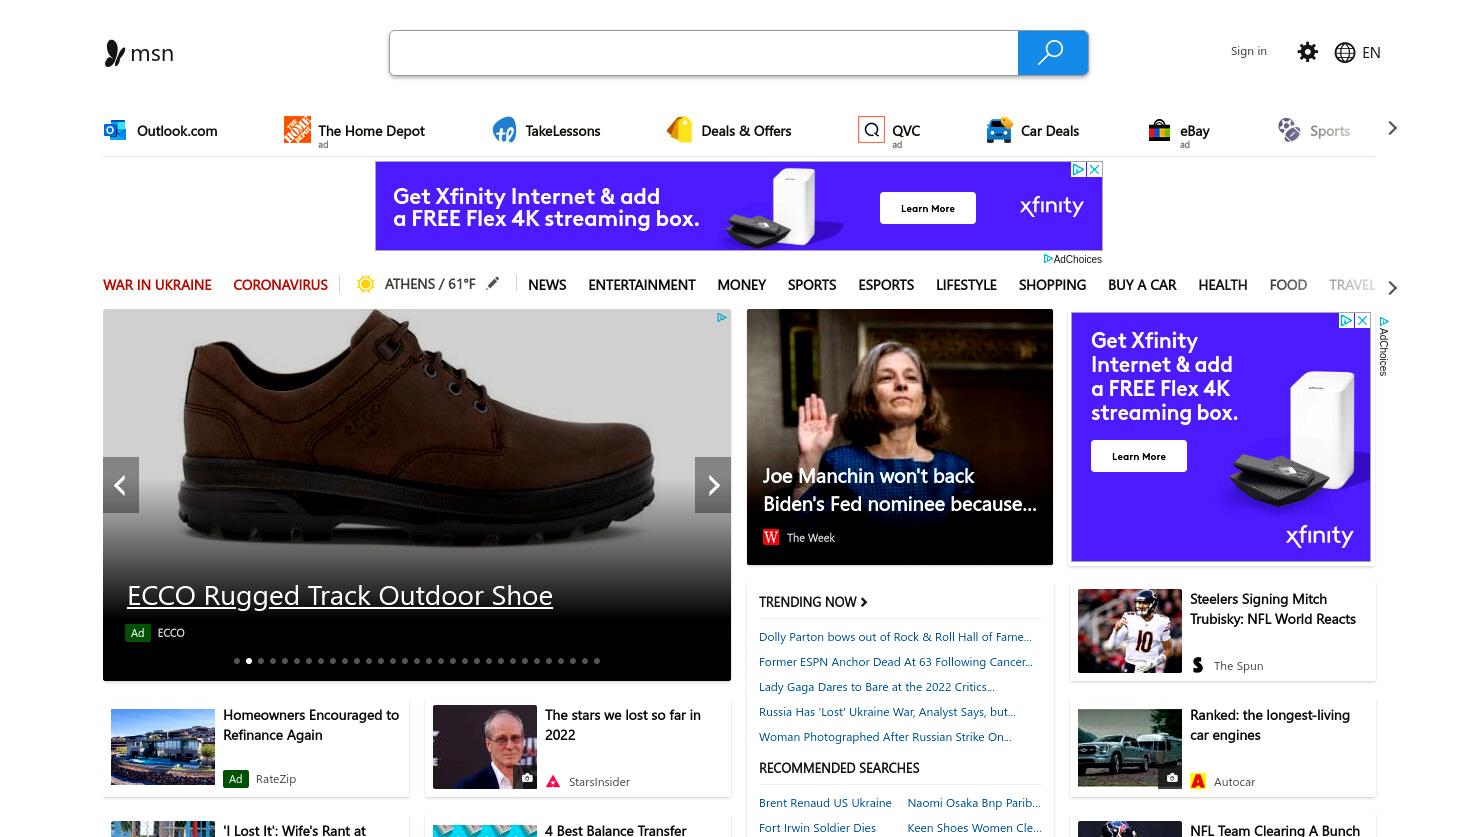
Task: Open WAR IN UKRAINE section
Action: coord(157,285)
